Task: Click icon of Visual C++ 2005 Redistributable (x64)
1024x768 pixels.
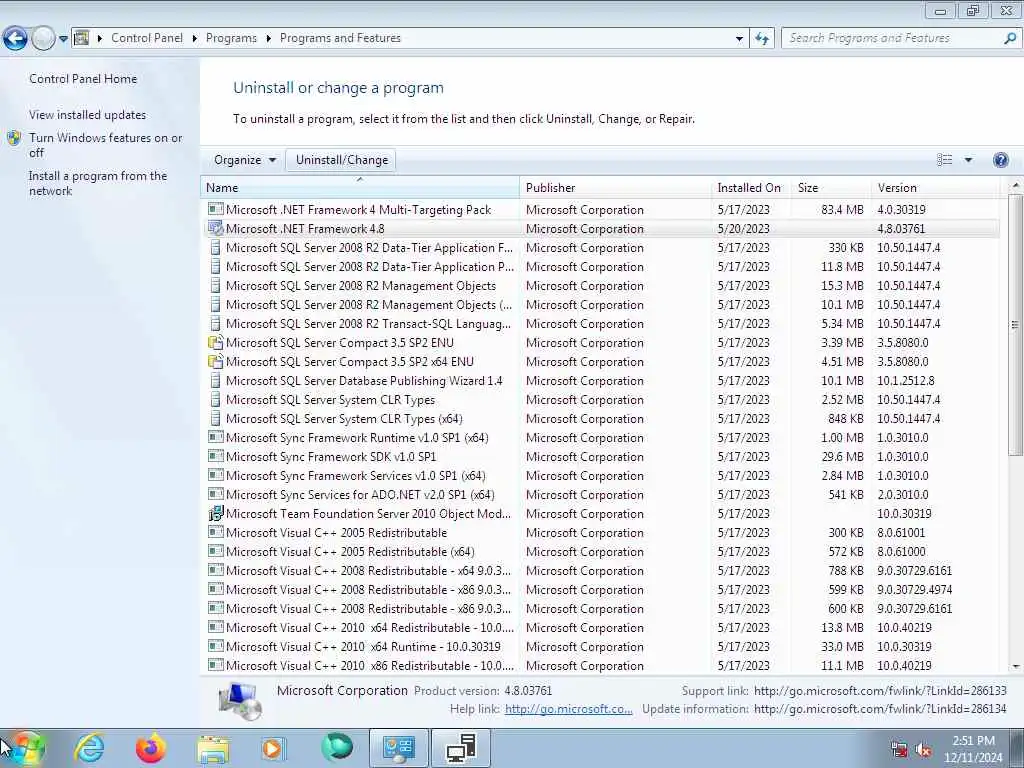Action: [216, 551]
